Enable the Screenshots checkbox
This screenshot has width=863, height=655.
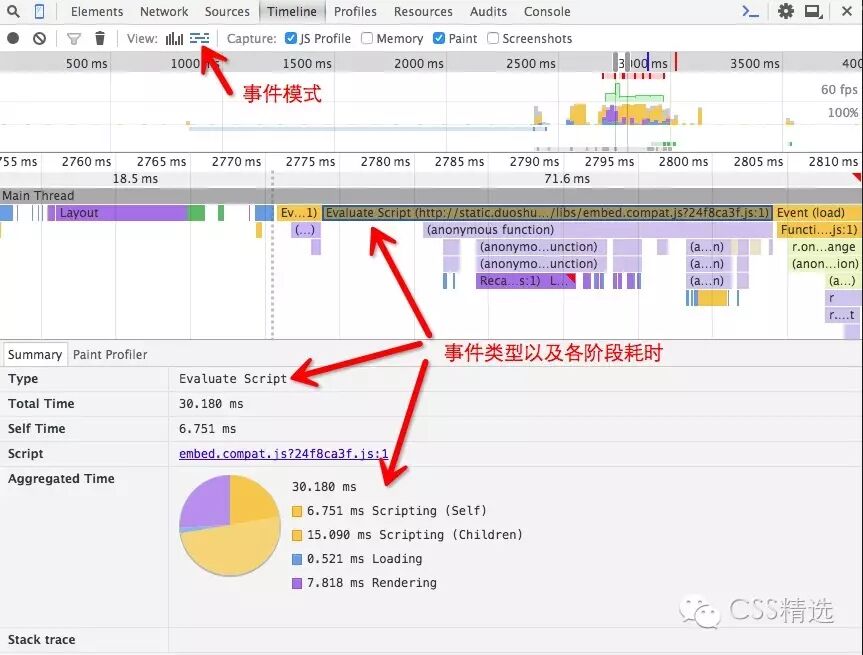point(493,38)
